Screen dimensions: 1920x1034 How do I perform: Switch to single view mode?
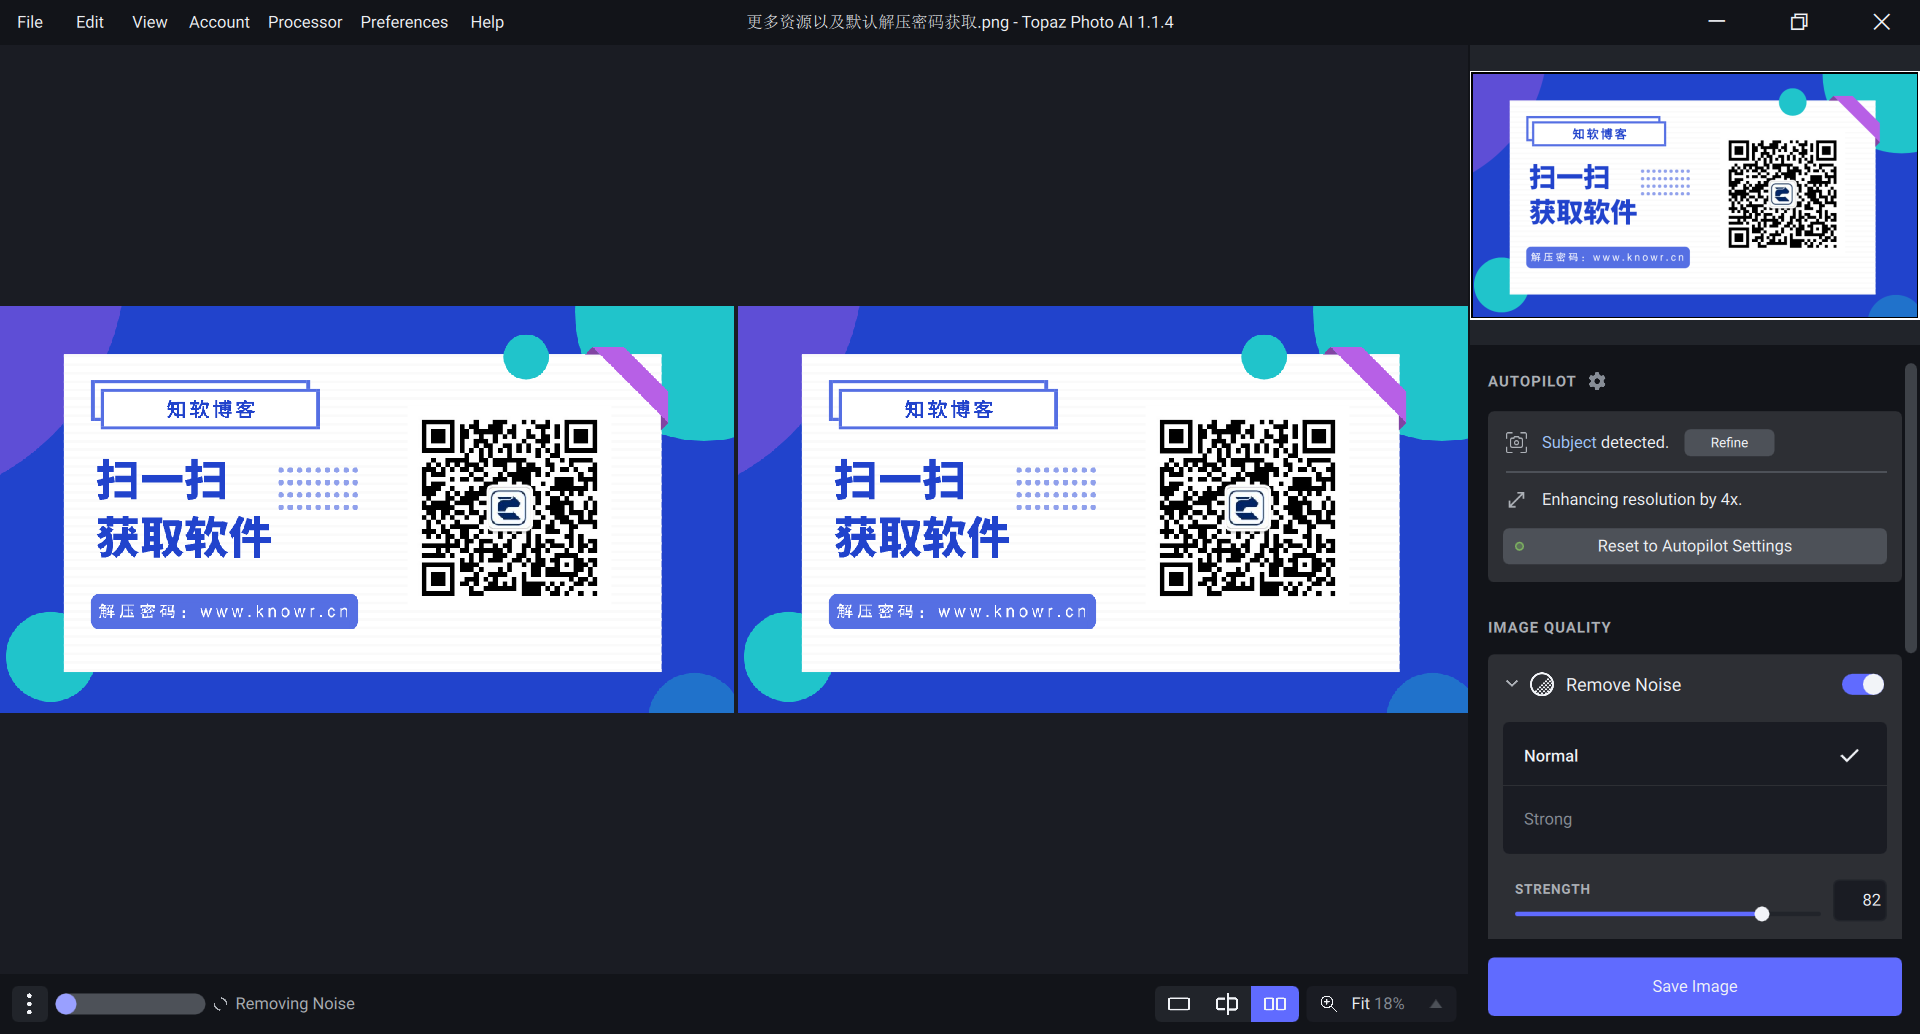1179,1003
